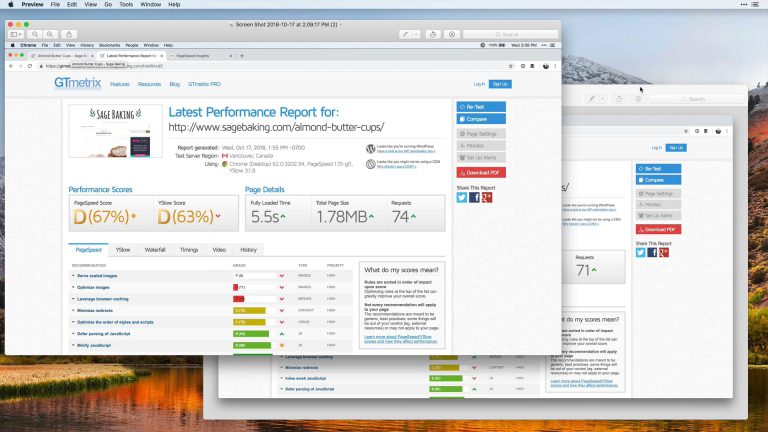Screen dimensions: 768x432
Task: Expand the Minify JavaScript recommendation in front window
Action: click(x=94, y=345)
